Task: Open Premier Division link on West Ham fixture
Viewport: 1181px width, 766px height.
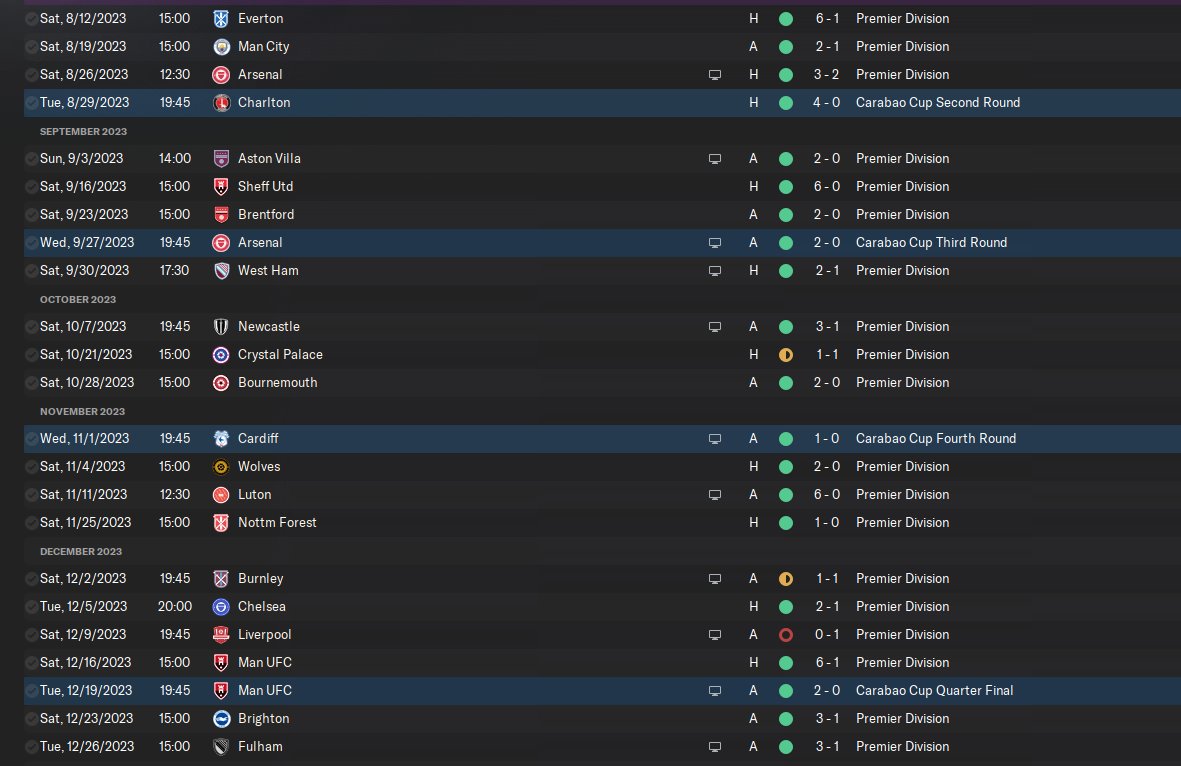Action: tap(902, 271)
